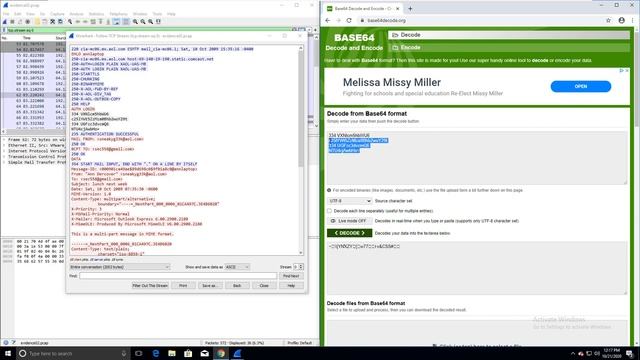
Task: Click Filter Out This Stream button
Action: coord(150,286)
